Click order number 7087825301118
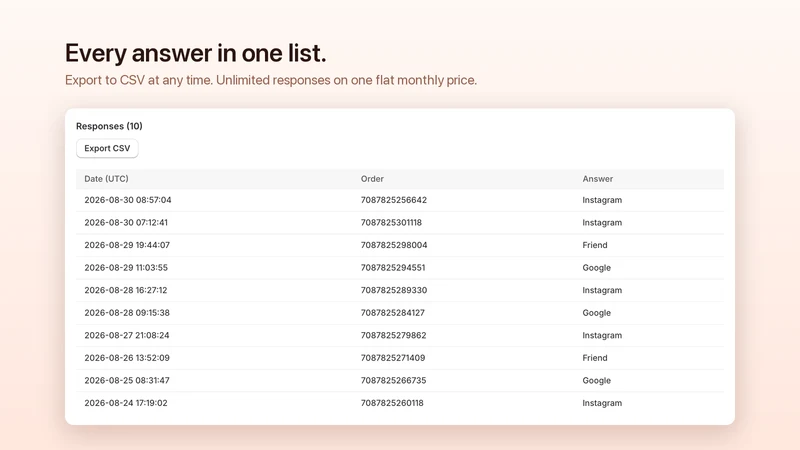 tap(391, 222)
